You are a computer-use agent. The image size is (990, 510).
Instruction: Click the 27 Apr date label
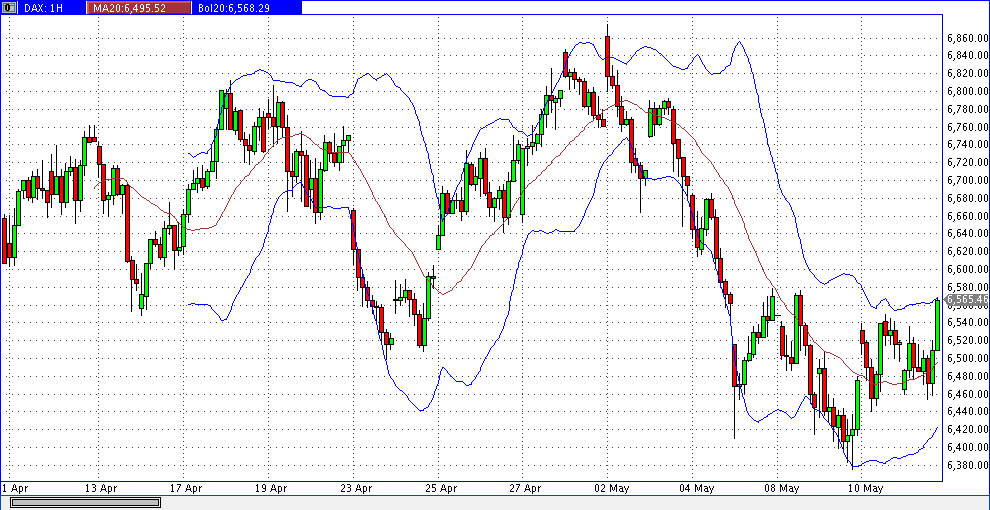point(525,488)
